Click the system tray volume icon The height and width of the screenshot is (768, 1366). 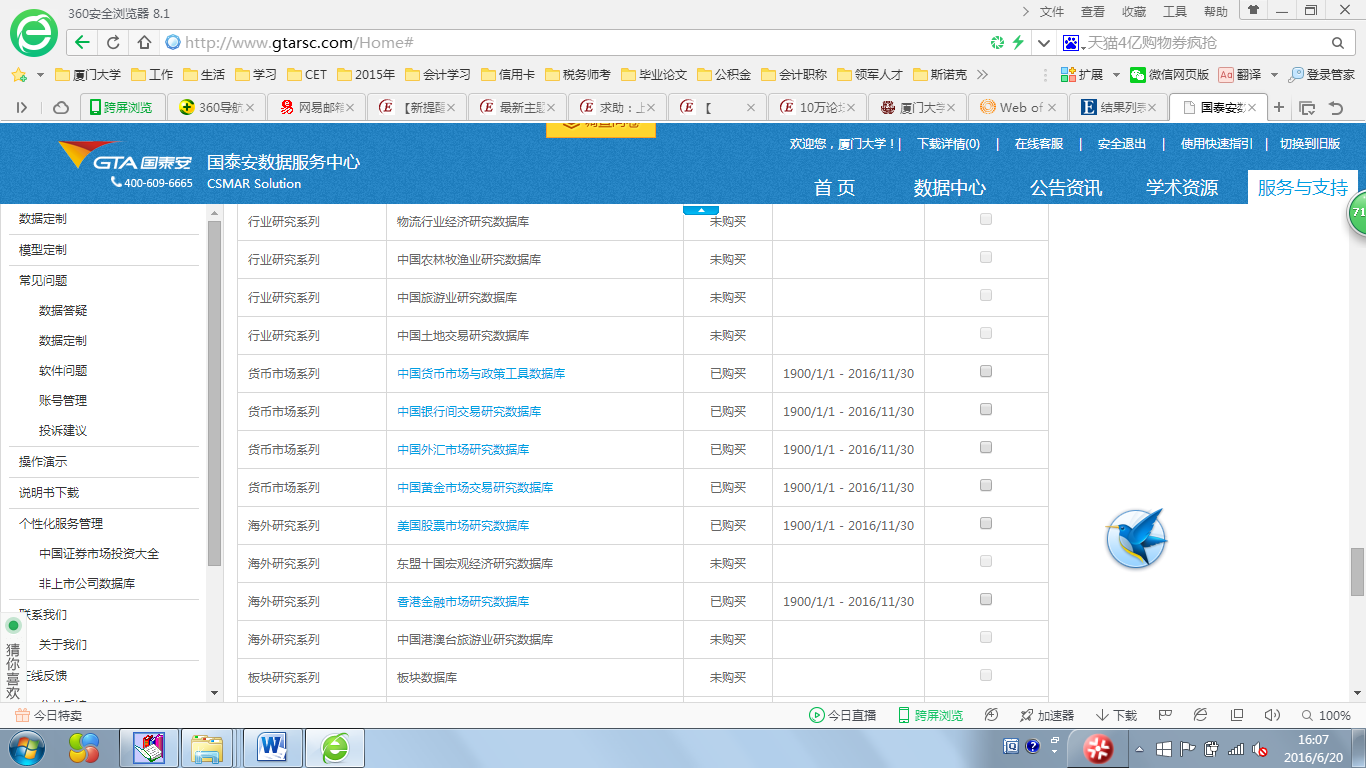tap(1261, 748)
